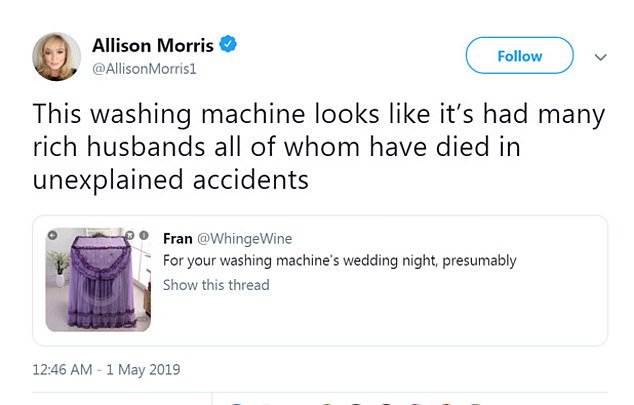Open the Allison Morris display name link

coord(153,45)
